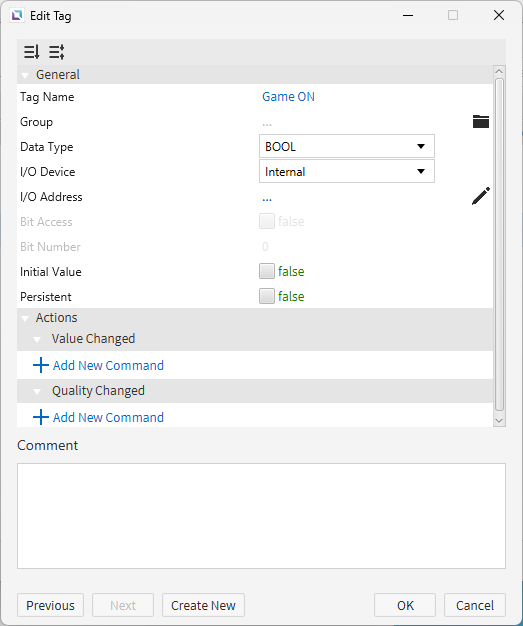Enable the Persistent checkbox
523x626 pixels.
click(x=267, y=296)
